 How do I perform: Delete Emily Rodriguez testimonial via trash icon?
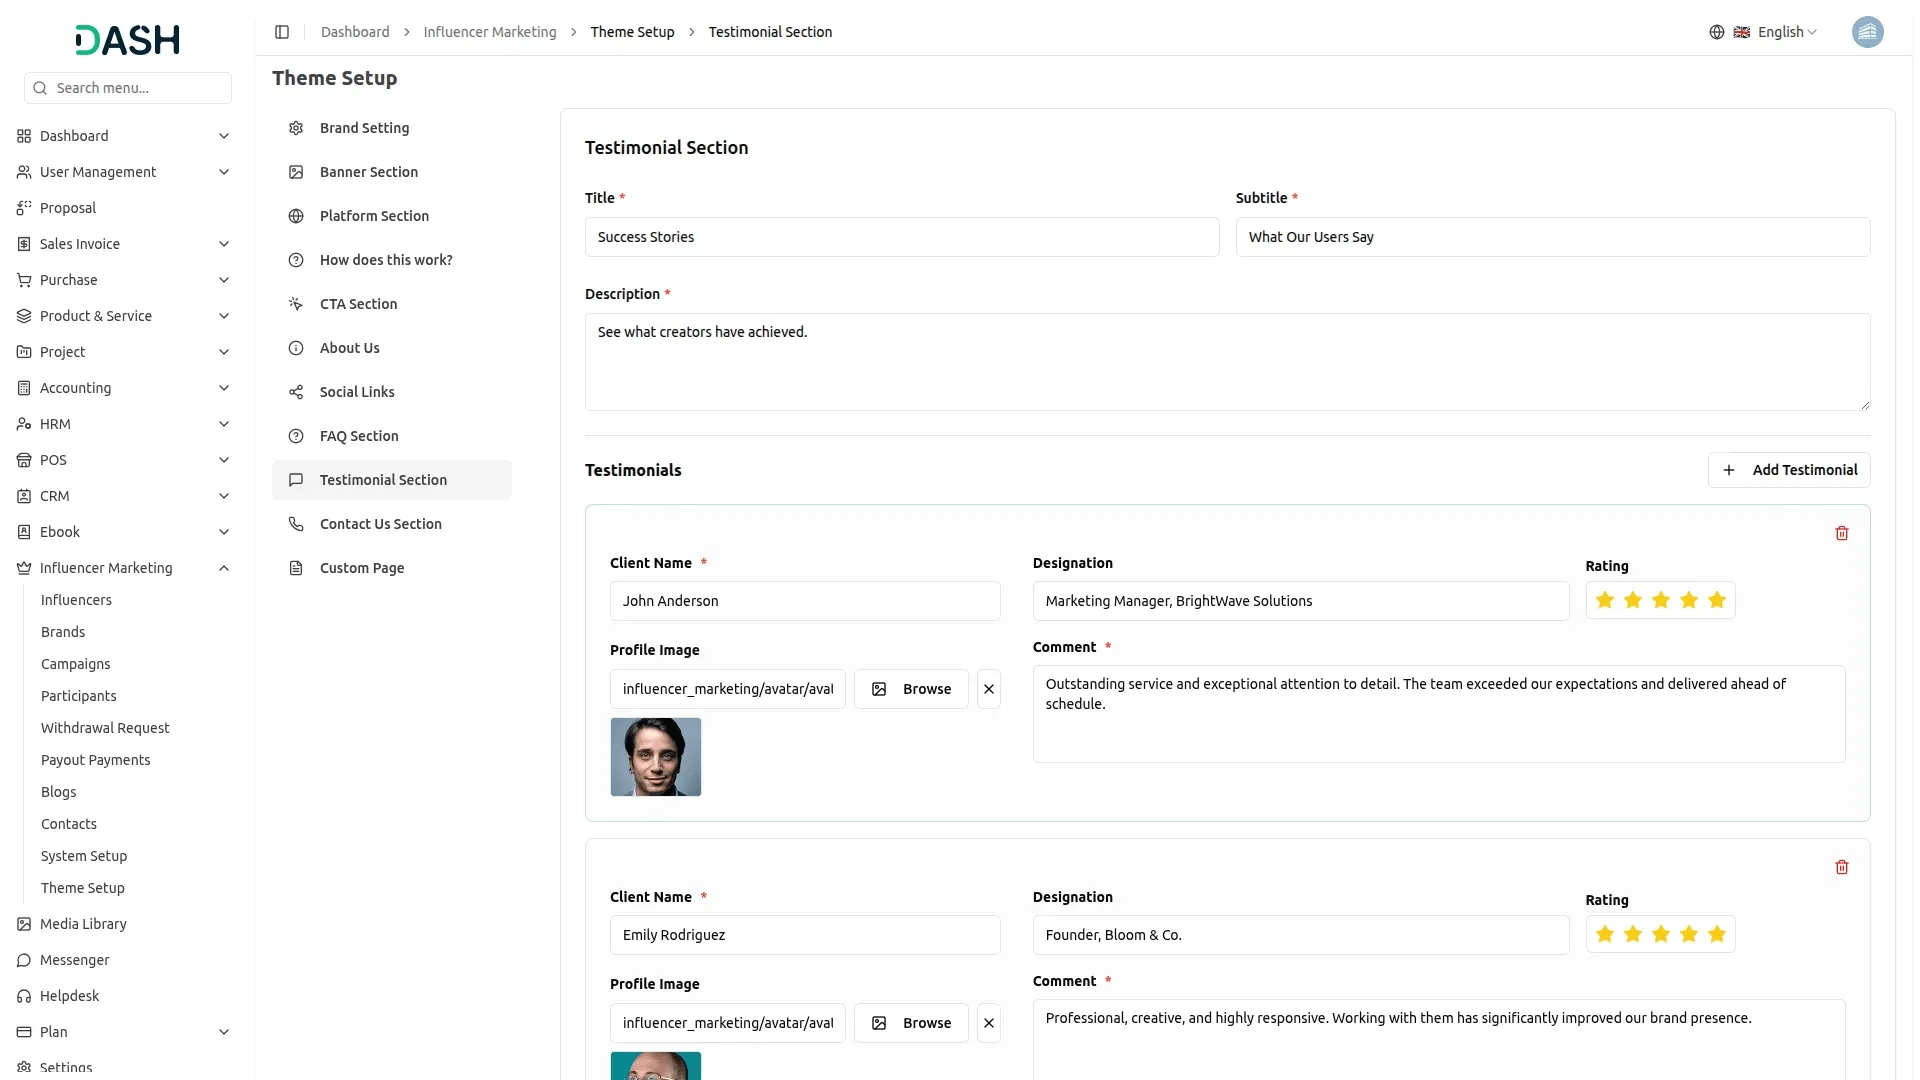tap(1841, 867)
